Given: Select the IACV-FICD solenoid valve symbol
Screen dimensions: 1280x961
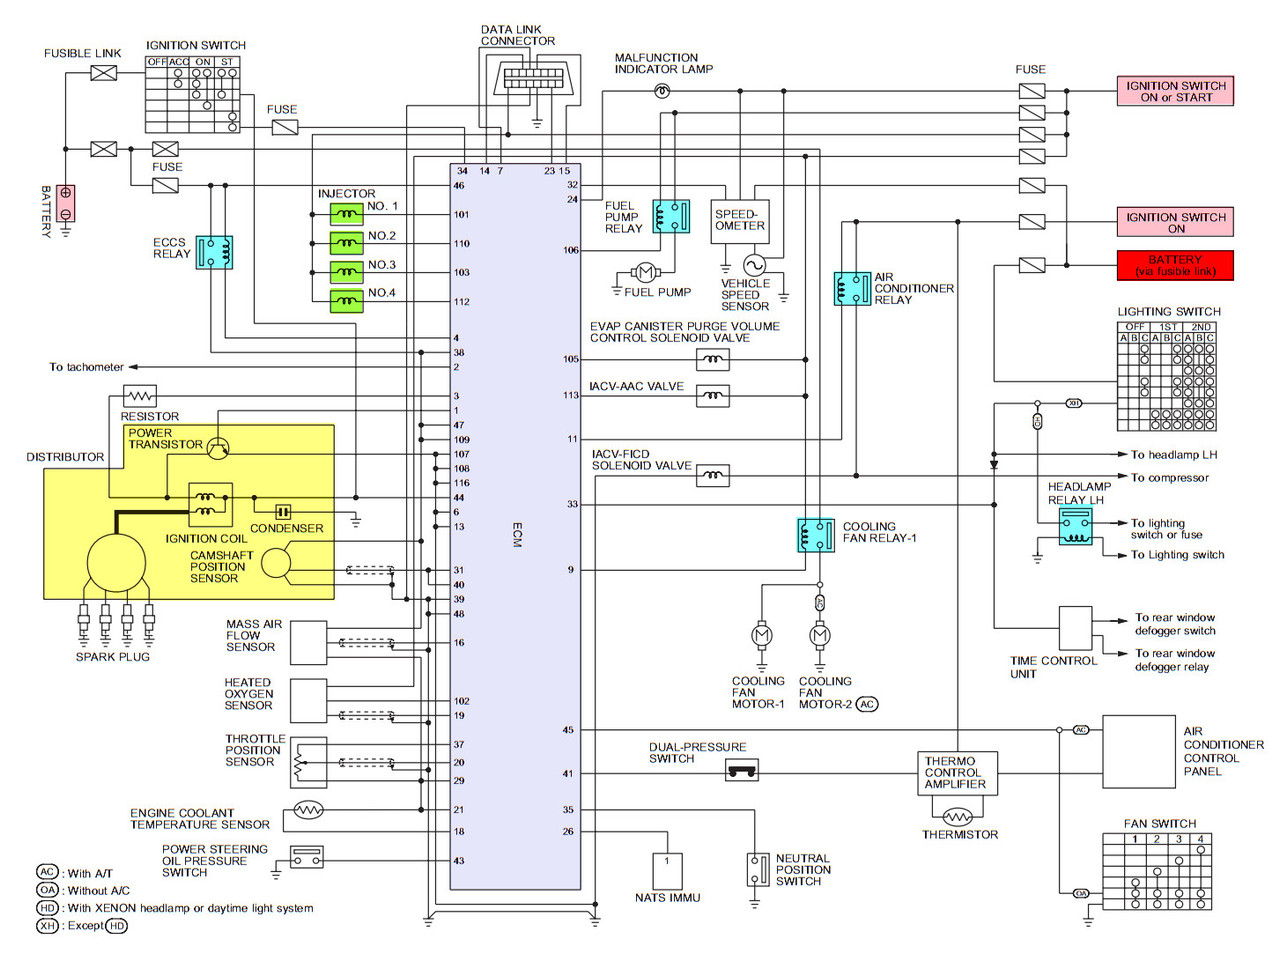Looking at the screenshot, I should point(712,475).
